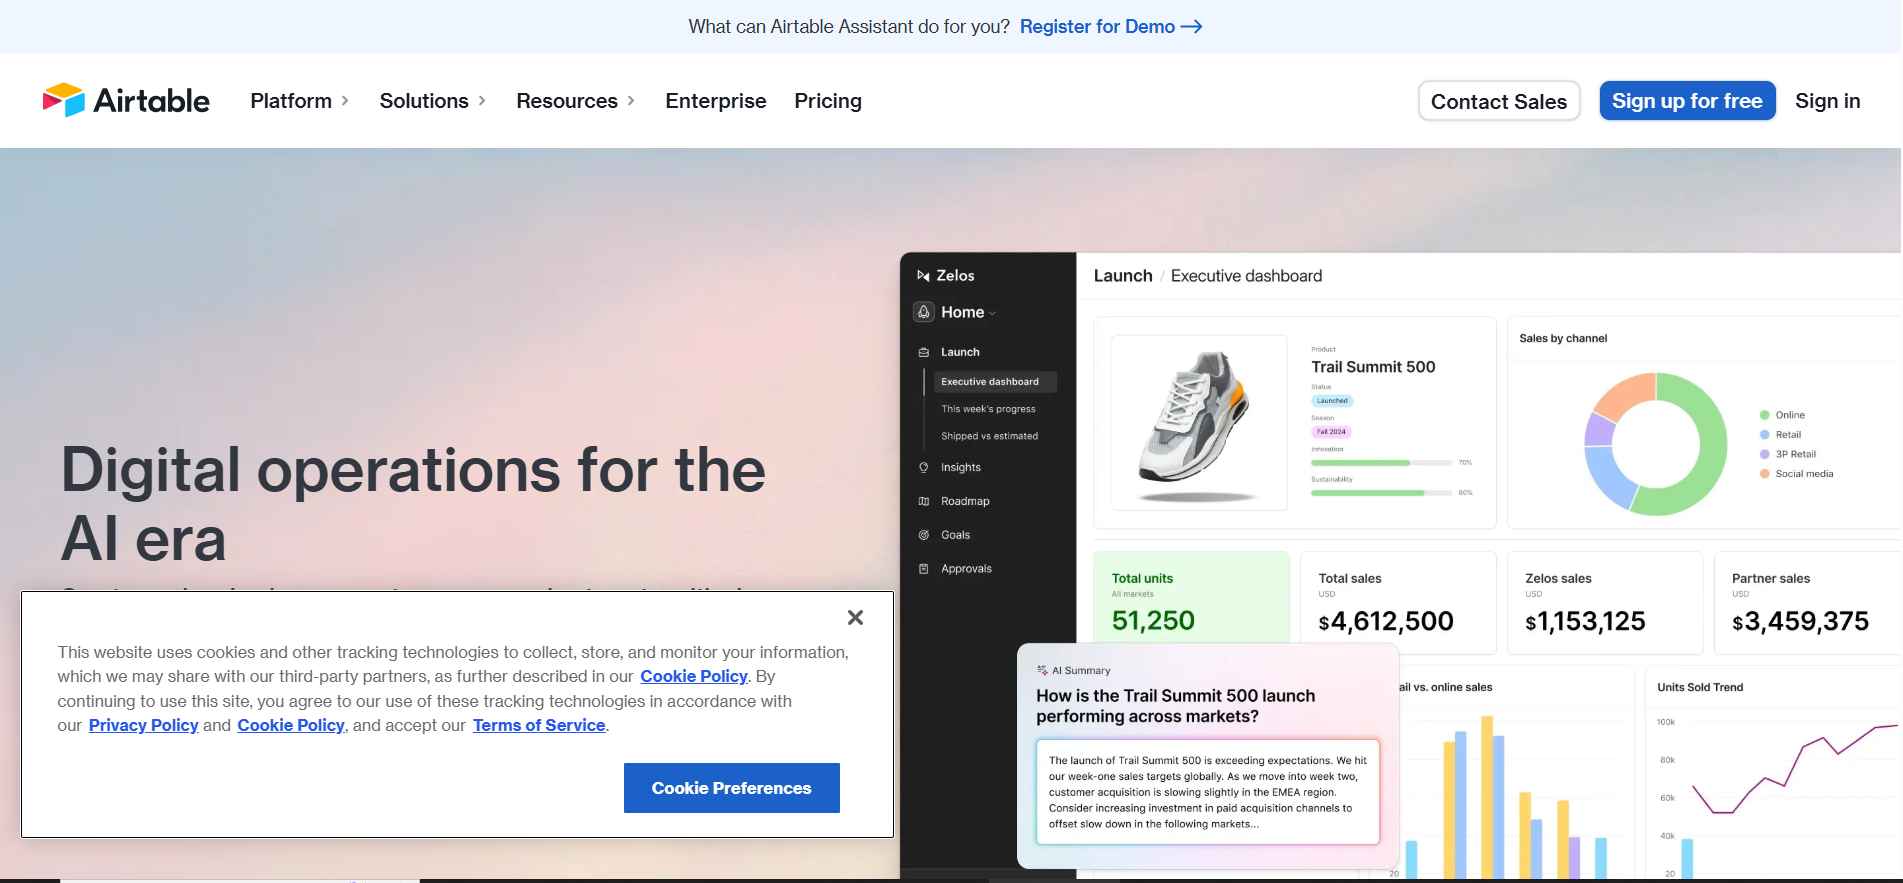Viewport: 1903px width, 883px height.
Task: Click the Home rocket icon in sidebar
Action: click(x=924, y=312)
